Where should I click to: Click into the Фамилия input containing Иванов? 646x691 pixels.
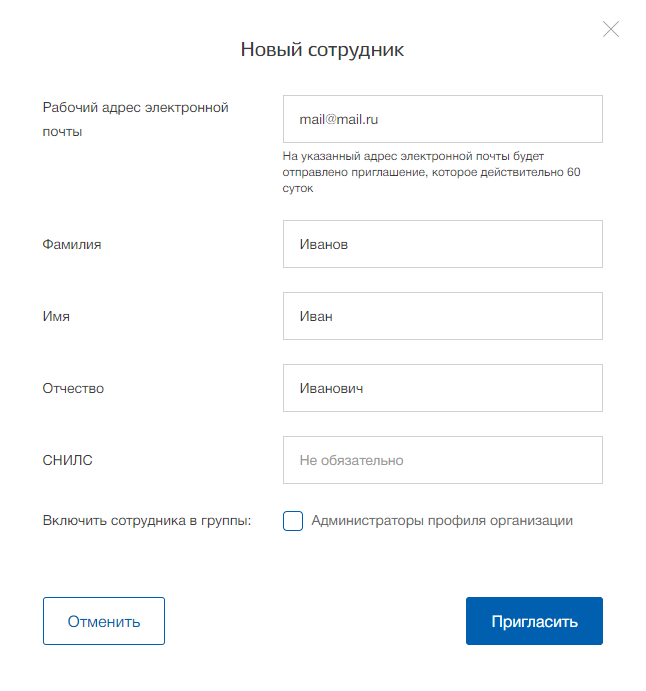pyautogui.click(x=442, y=244)
